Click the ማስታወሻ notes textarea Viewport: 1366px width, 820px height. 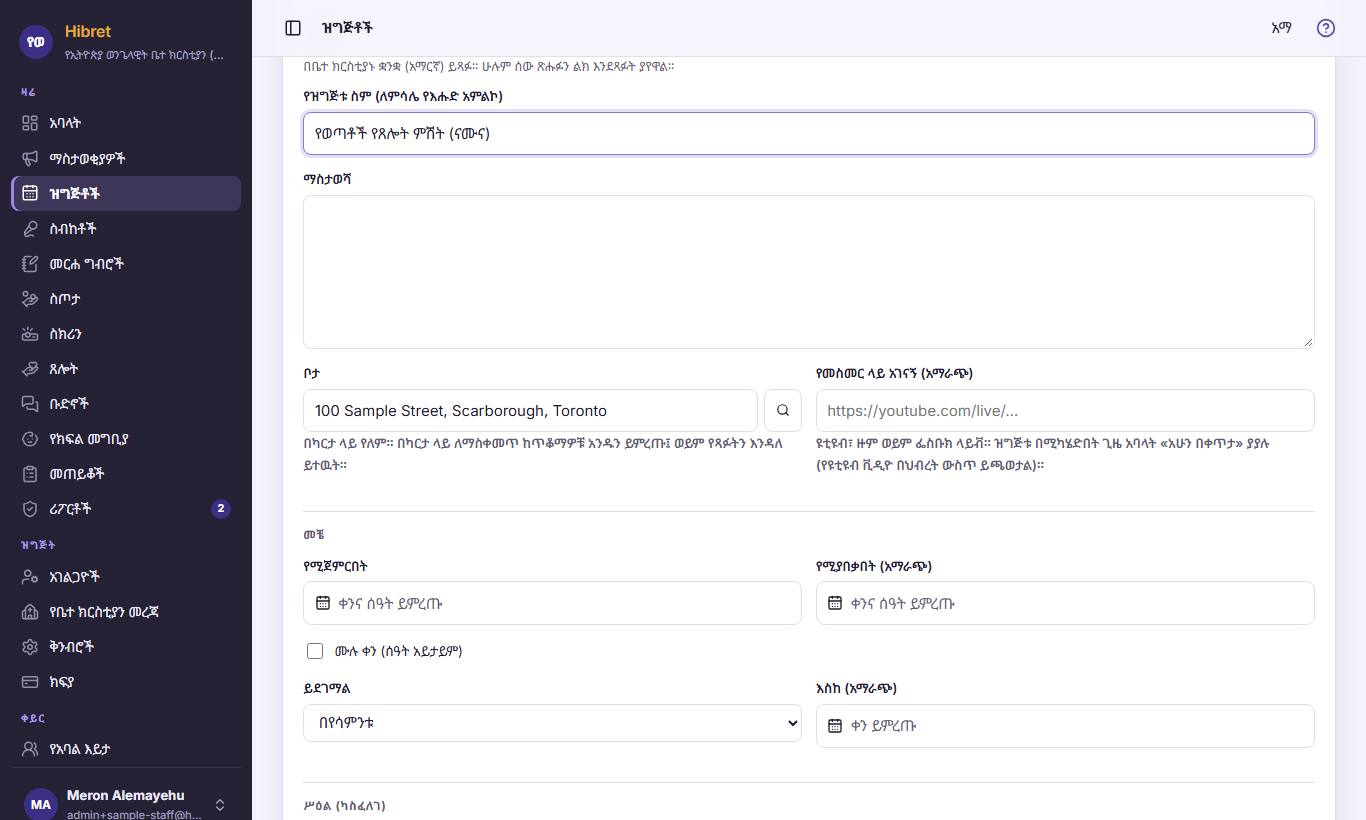(x=809, y=272)
